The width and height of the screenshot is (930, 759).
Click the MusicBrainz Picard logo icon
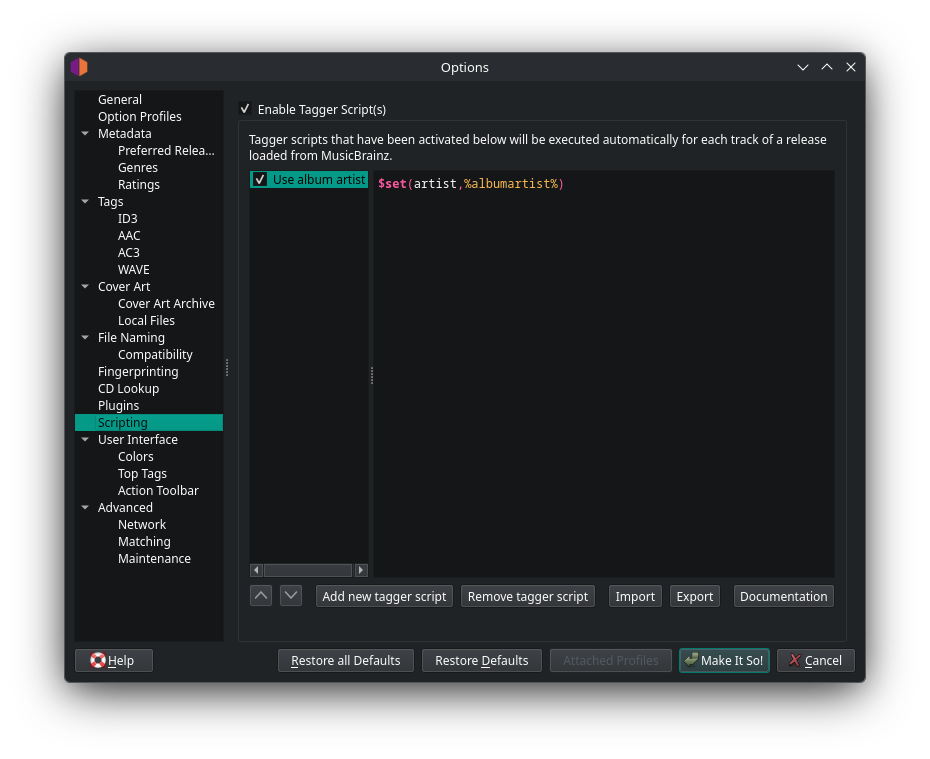pyautogui.click(x=79, y=67)
